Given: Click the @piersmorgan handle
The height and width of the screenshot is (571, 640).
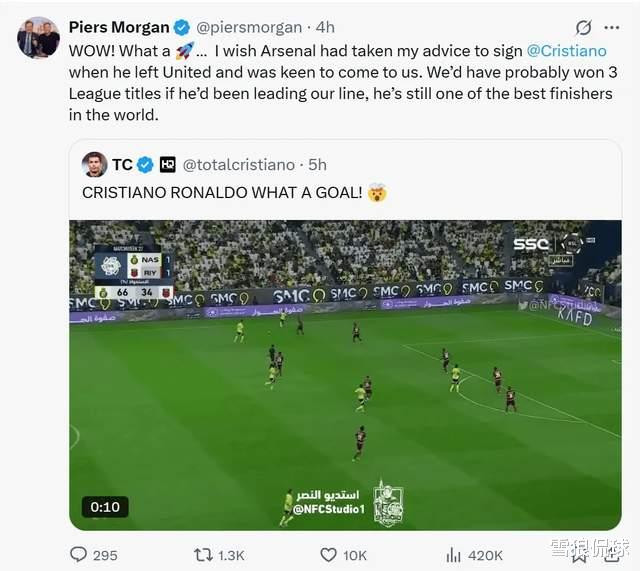Looking at the screenshot, I should [249, 27].
